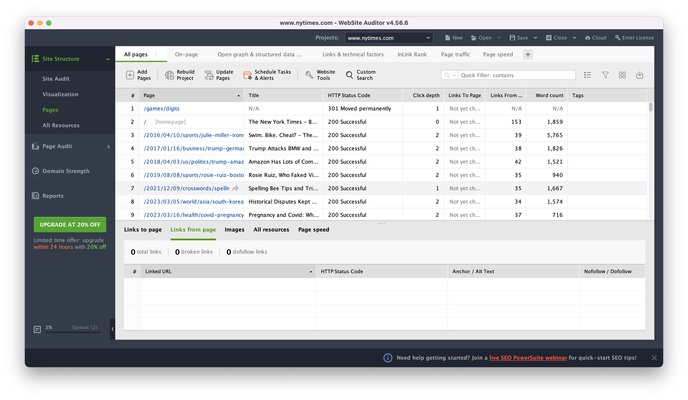
Task: Click the Quick Filter input field
Action: coord(516,75)
